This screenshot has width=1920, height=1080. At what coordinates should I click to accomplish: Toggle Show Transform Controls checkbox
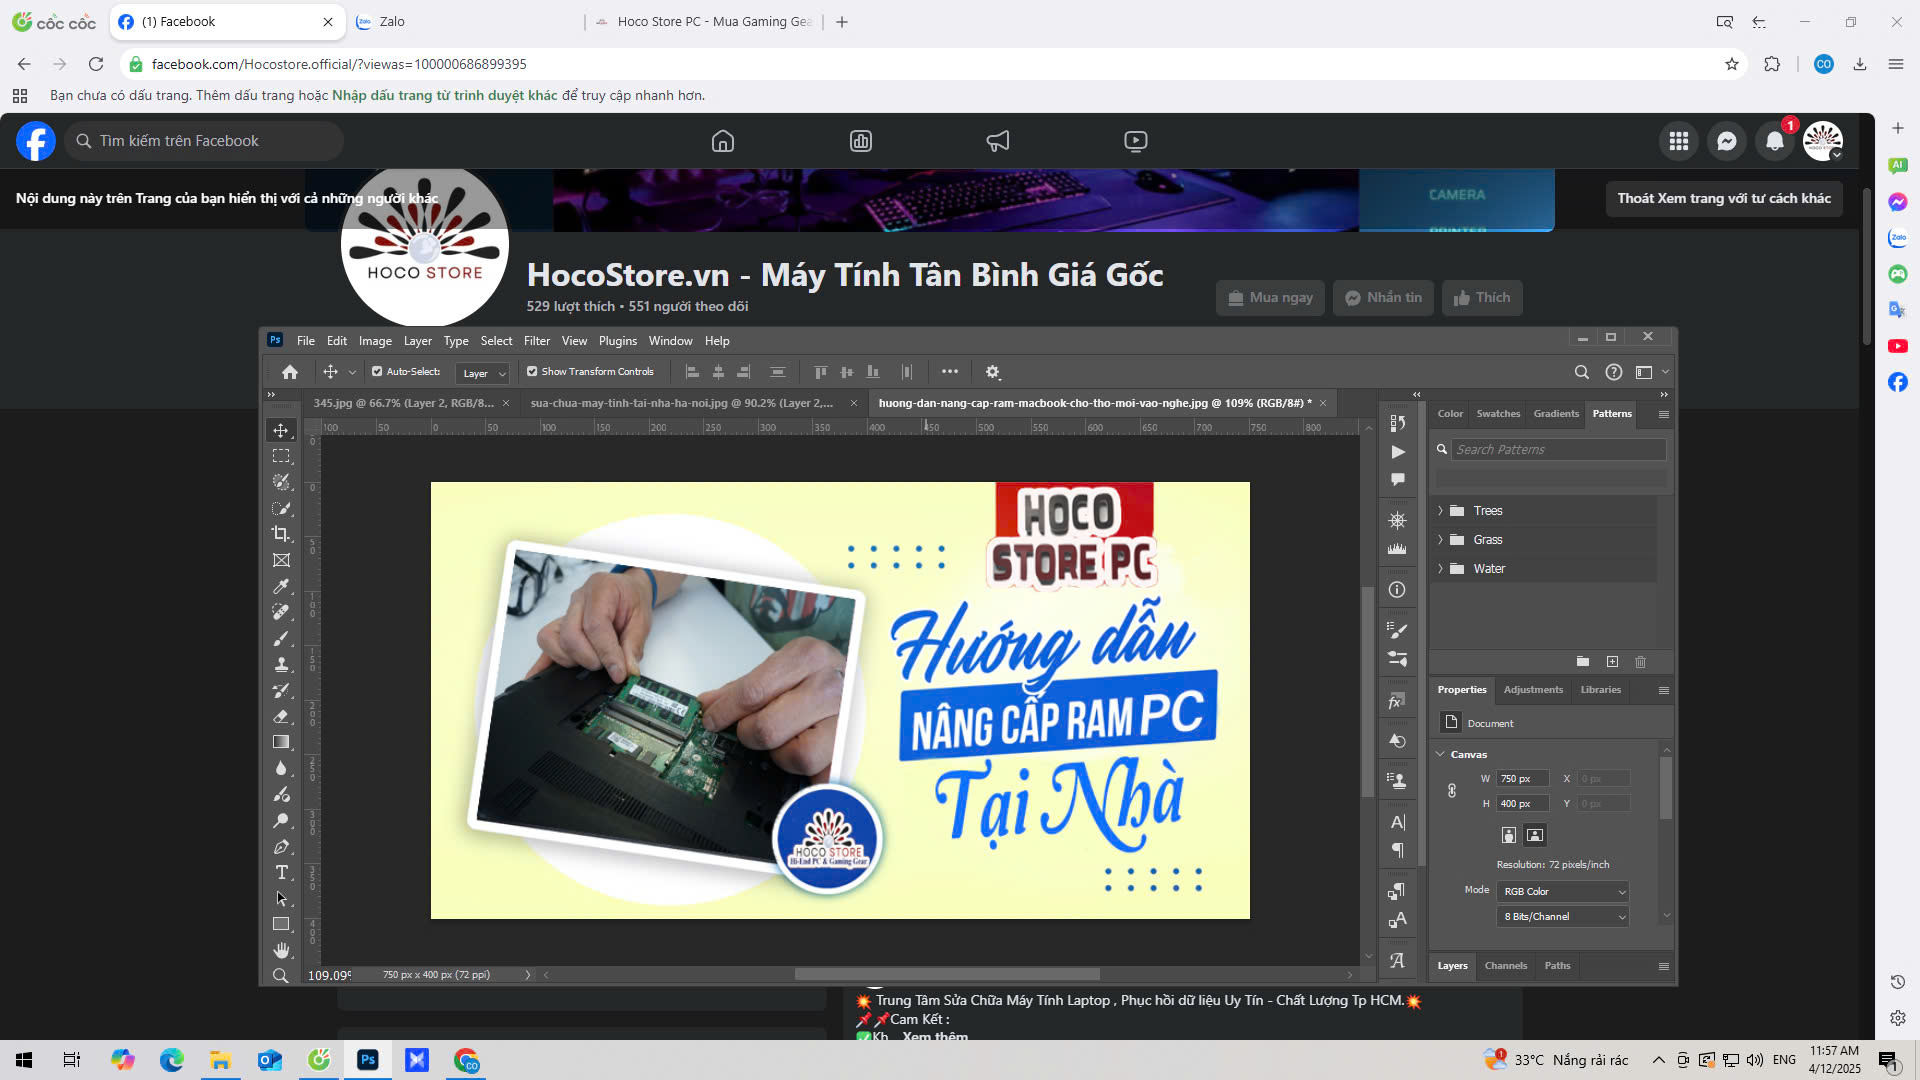[x=532, y=371]
